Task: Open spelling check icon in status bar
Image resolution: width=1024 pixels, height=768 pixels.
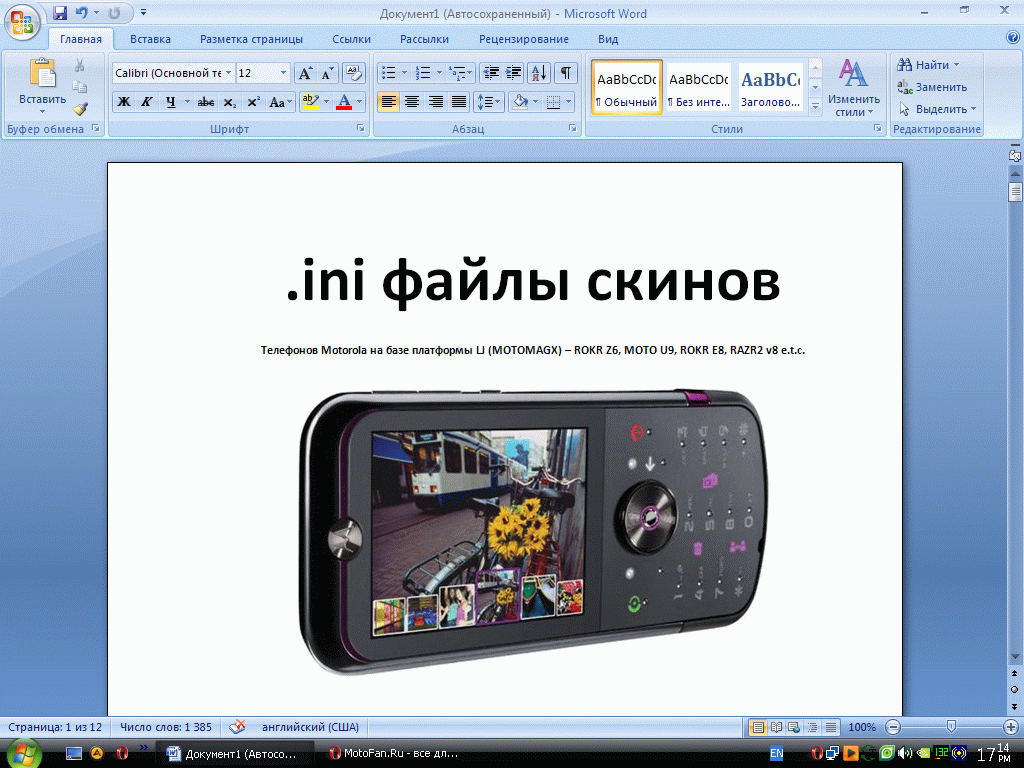Action: pos(237,727)
